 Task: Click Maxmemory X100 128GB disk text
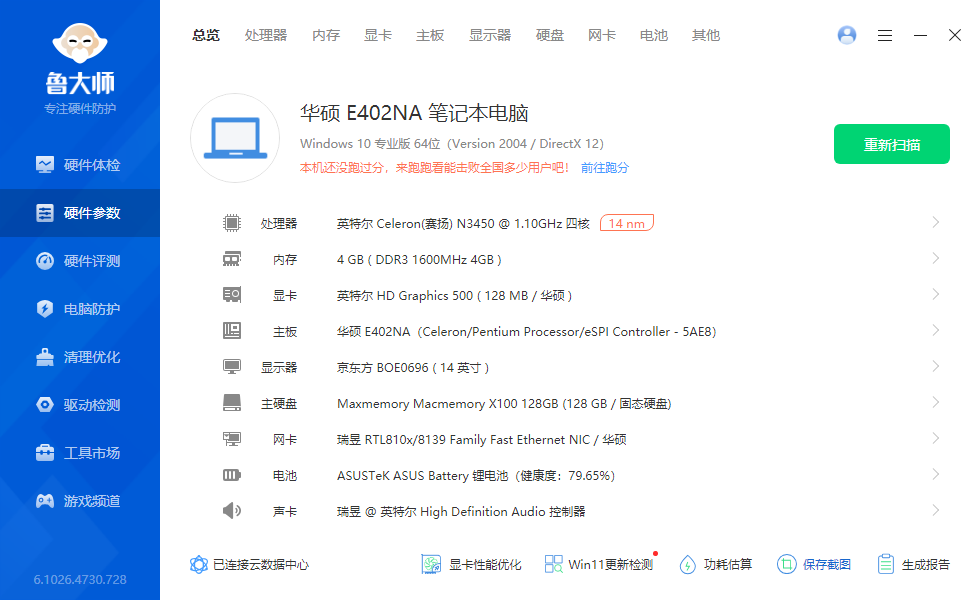coord(504,404)
